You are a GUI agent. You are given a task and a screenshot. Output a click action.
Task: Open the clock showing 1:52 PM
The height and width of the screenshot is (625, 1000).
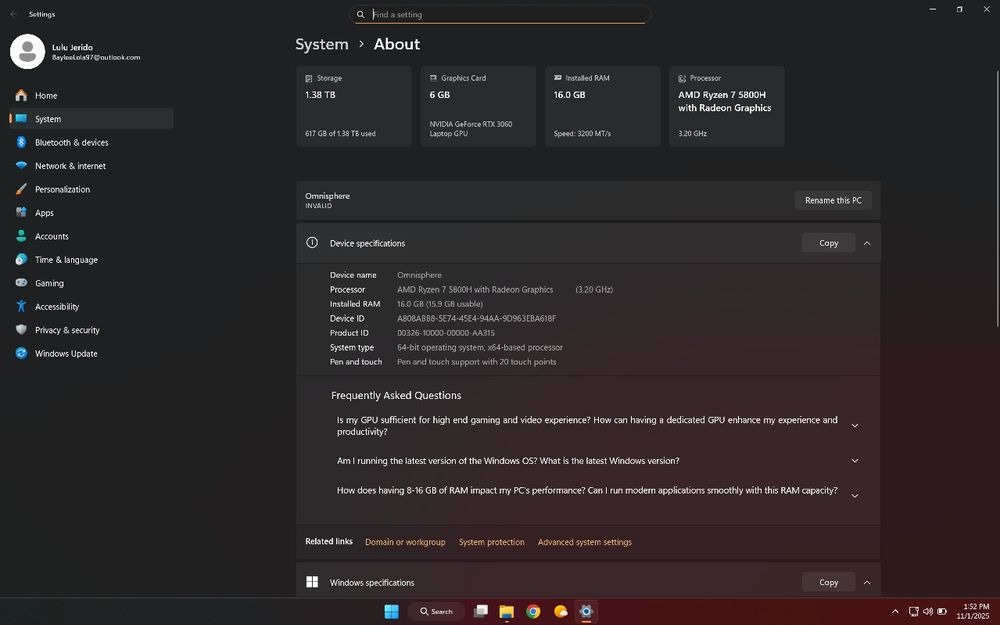(x=973, y=612)
